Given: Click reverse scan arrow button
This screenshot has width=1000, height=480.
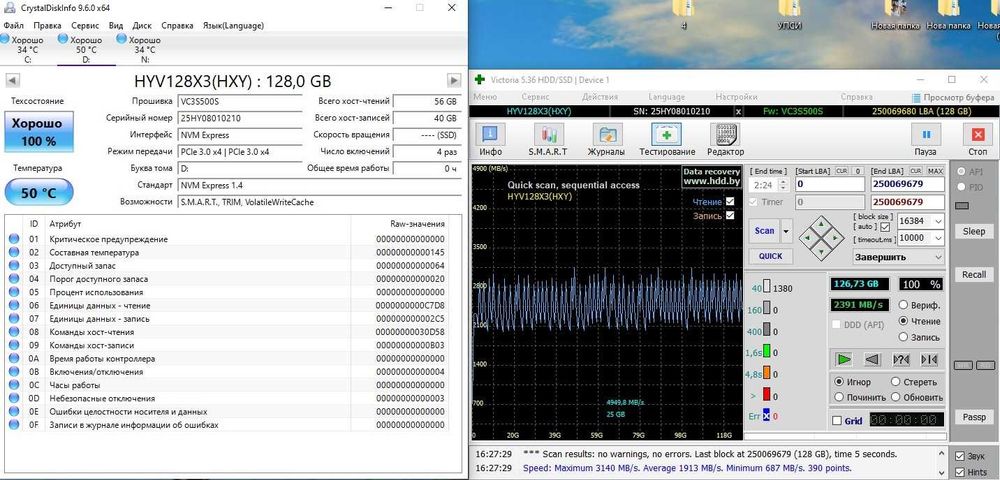Looking at the screenshot, I should tap(872, 360).
